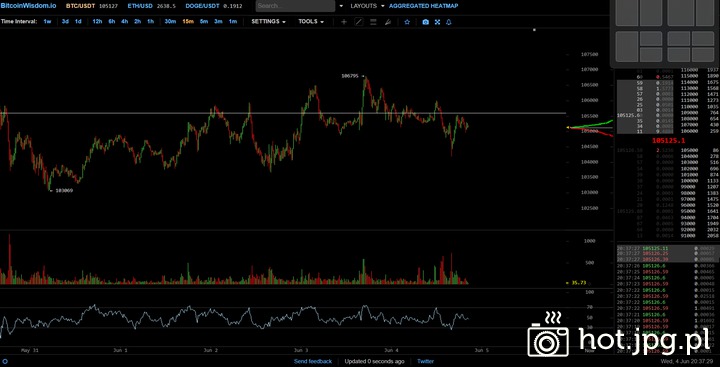This screenshot has width=720, height=367.
Task: Open the AGGREGATED HEATMAP link
Action: click(x=423, y=6)
